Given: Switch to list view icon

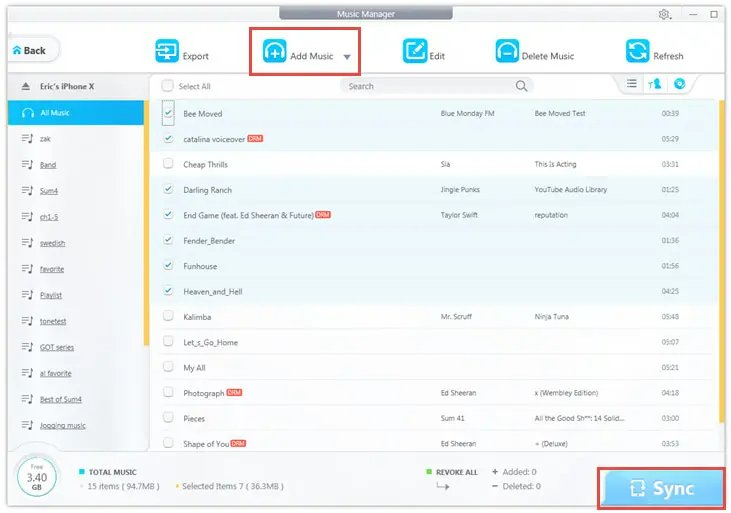Looking at the screenshot, I should tap(632, 85).
